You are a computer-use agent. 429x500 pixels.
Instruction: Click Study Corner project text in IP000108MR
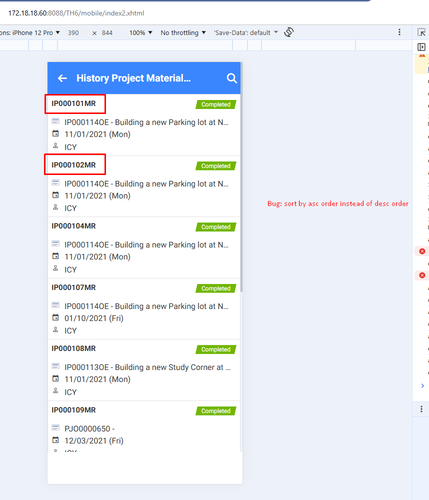tap(147, 367)
